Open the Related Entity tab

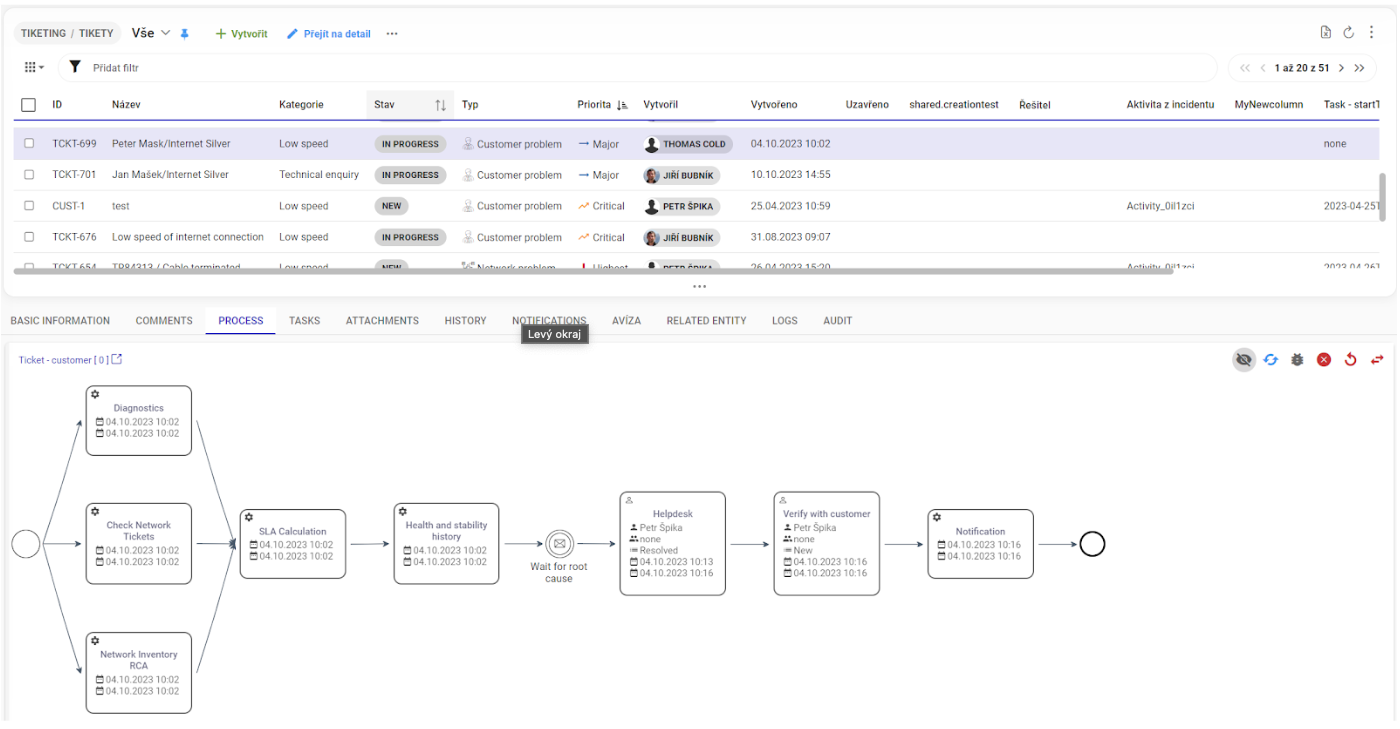(x=706, y=321)
